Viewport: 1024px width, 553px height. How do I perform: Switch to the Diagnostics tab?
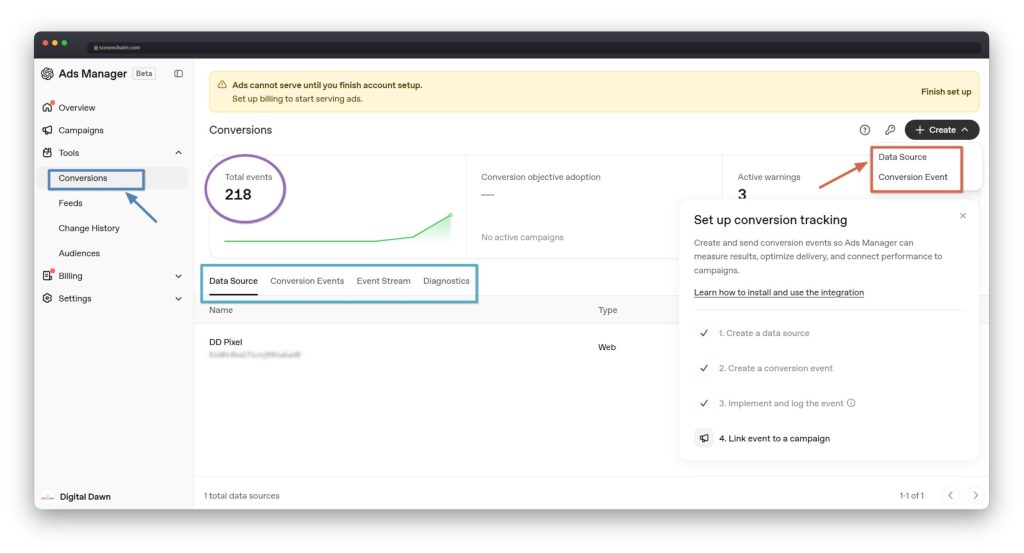pyautogui.click(x=446, y=281)
